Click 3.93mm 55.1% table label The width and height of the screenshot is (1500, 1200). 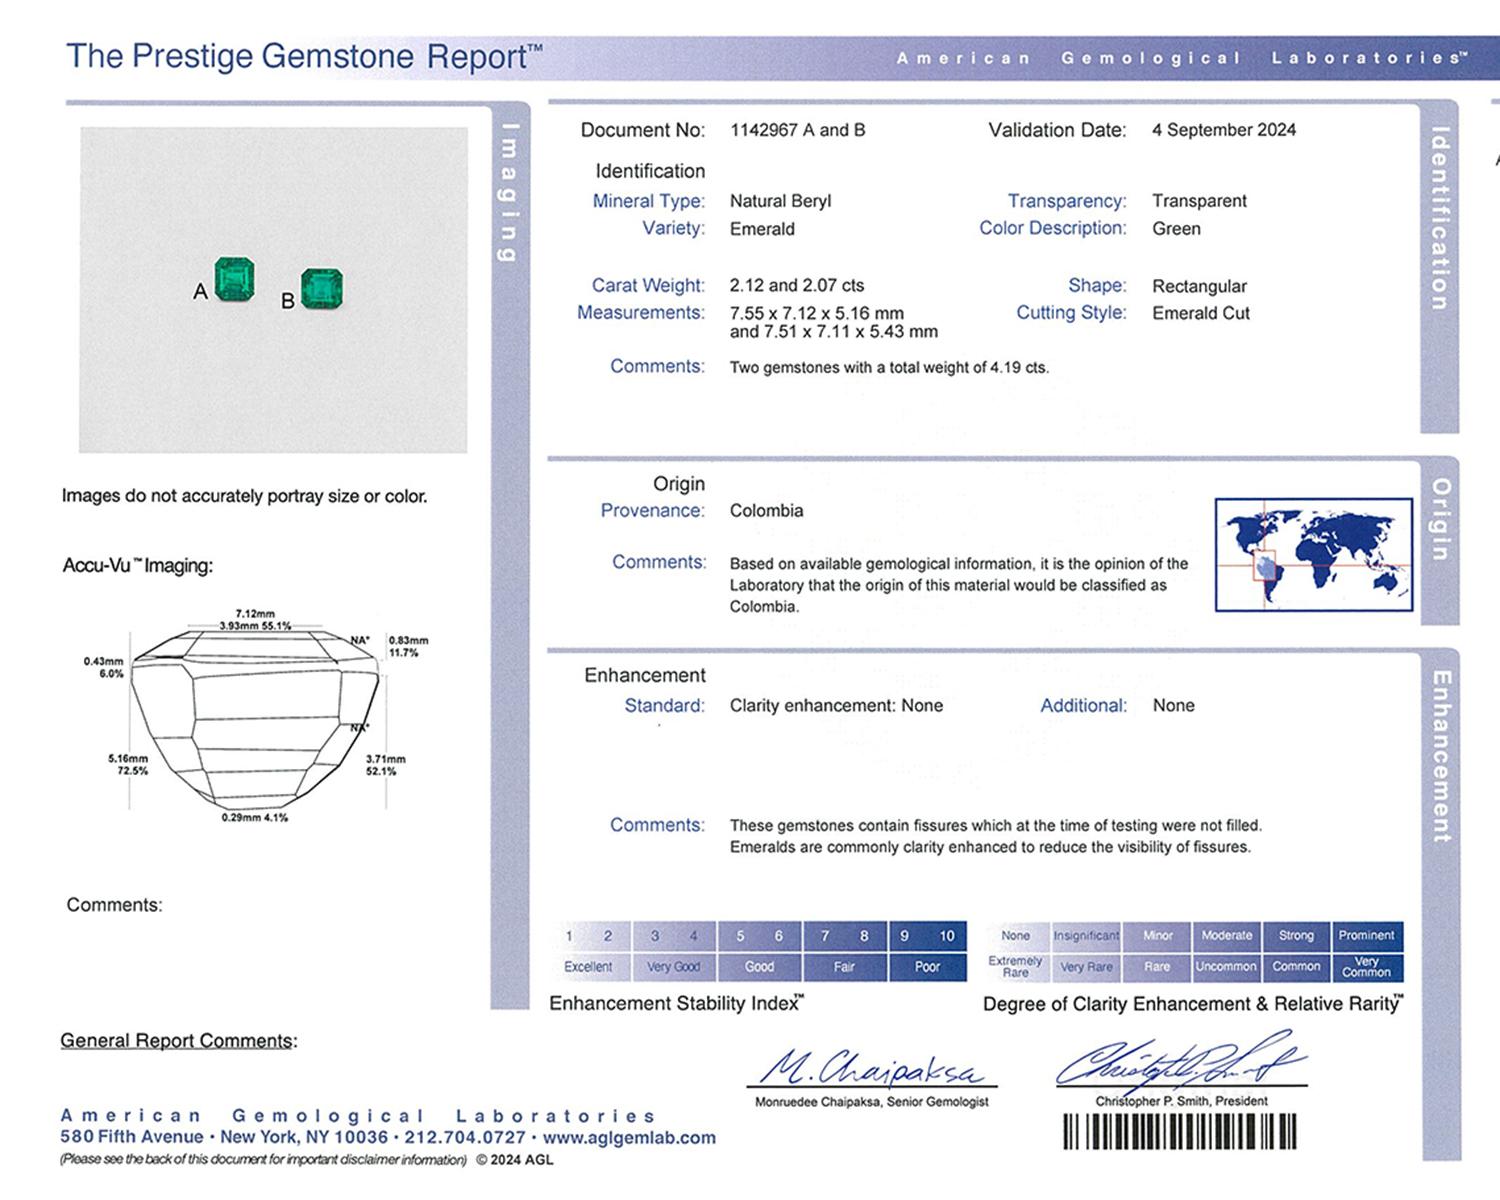[255, 626]
